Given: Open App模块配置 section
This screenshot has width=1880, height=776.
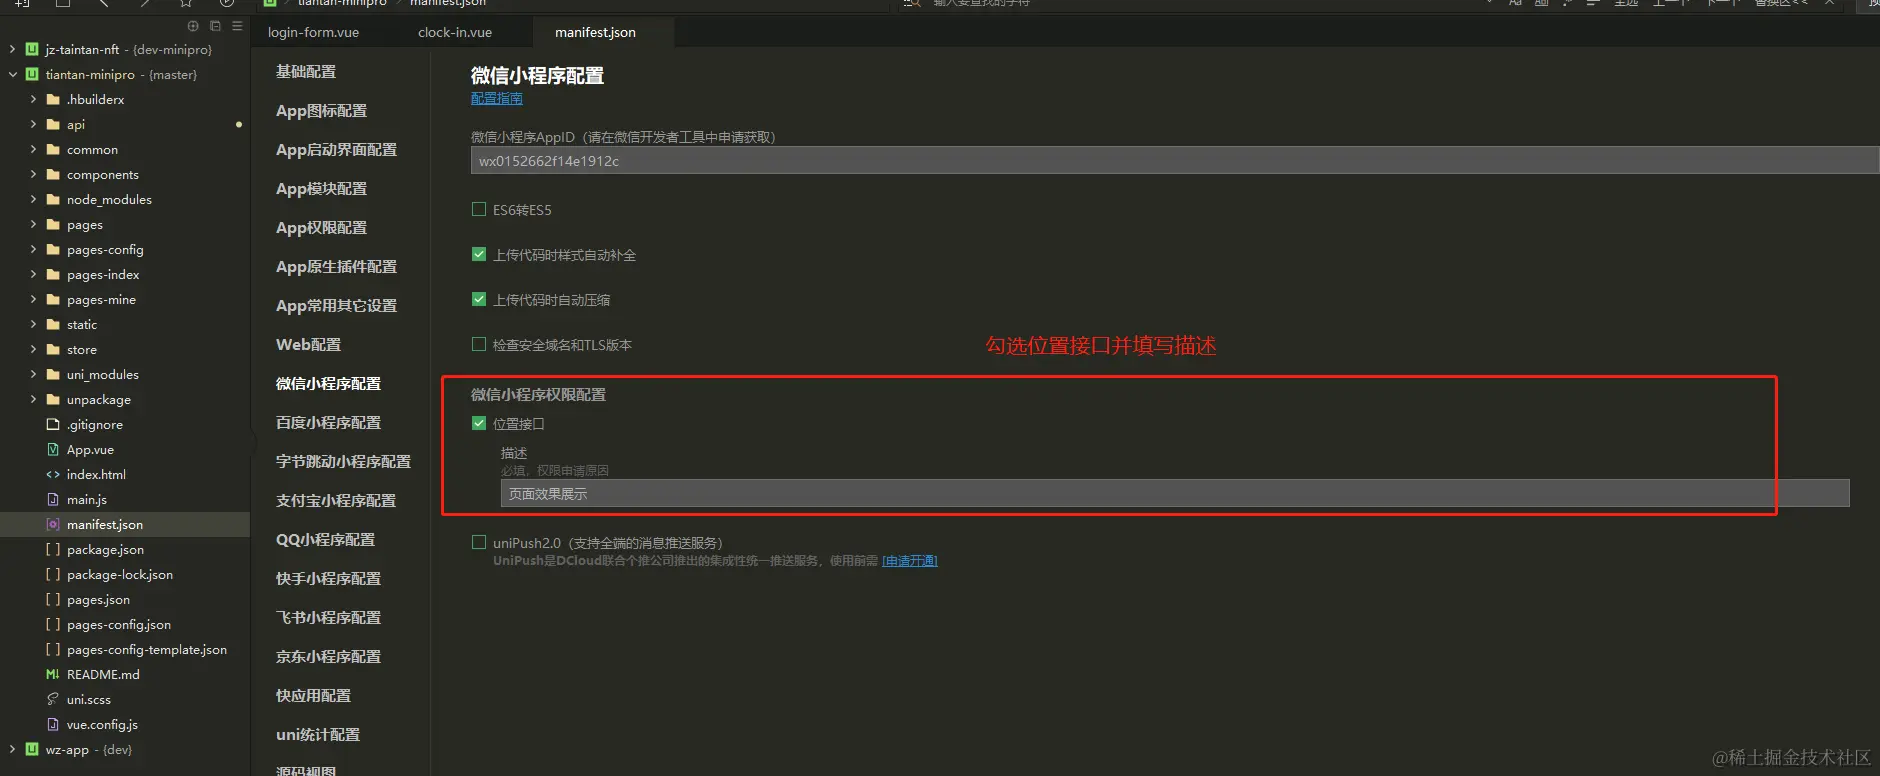Looking at the screenshot, I should pyautogui.click(x=321, y=188).
